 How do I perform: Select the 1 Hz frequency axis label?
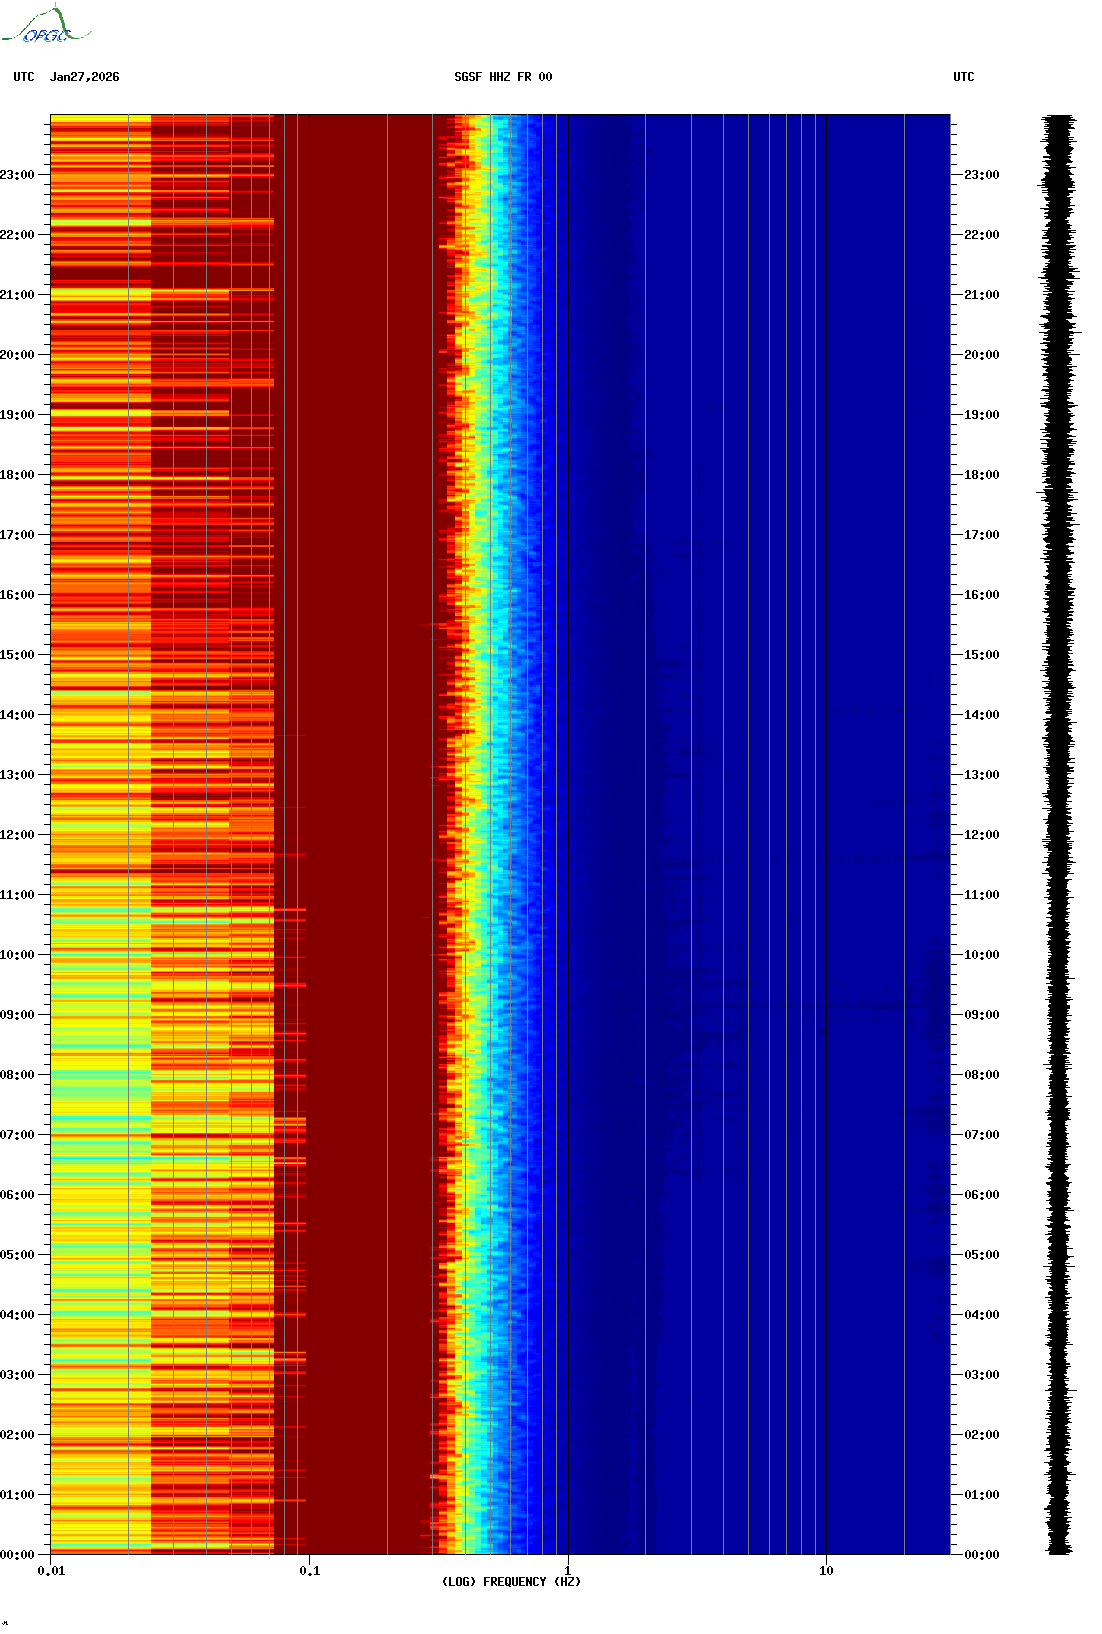568,1571
